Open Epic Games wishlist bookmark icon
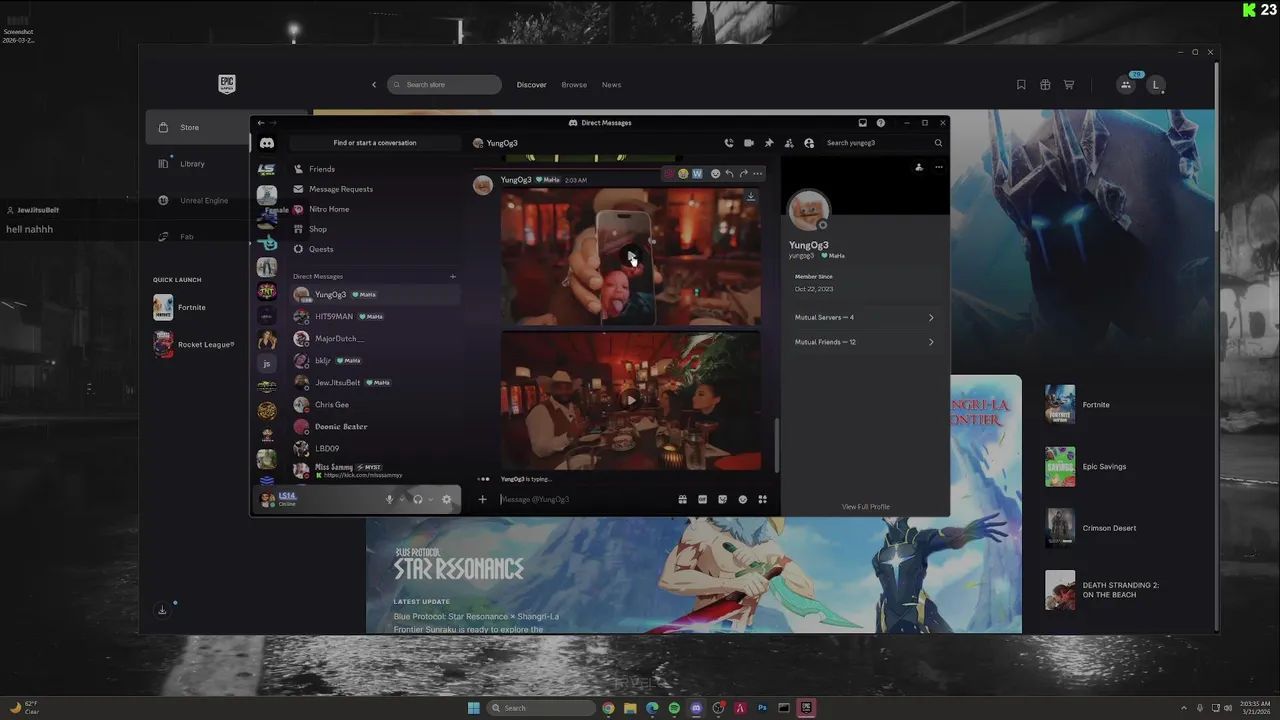Screen dimensions: 1280x720 pyautogui.click(x=1021, y=85)
